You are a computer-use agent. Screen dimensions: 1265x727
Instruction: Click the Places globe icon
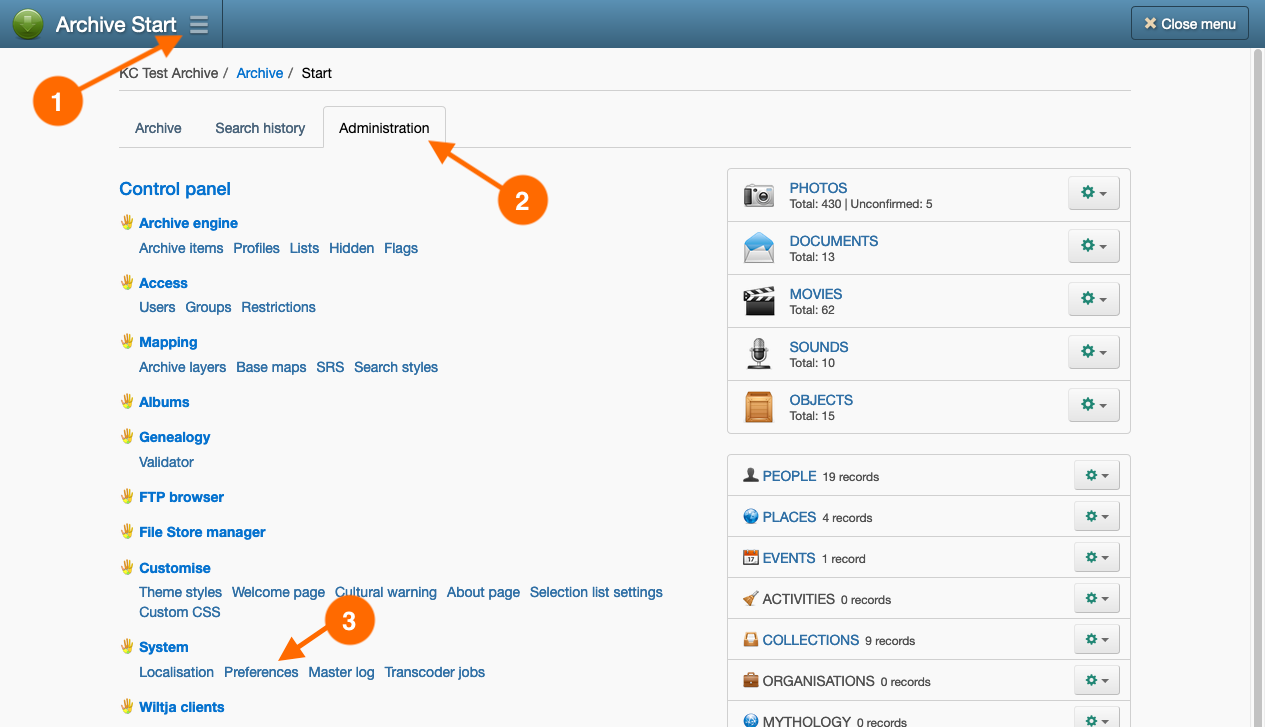tap(751, 516)
